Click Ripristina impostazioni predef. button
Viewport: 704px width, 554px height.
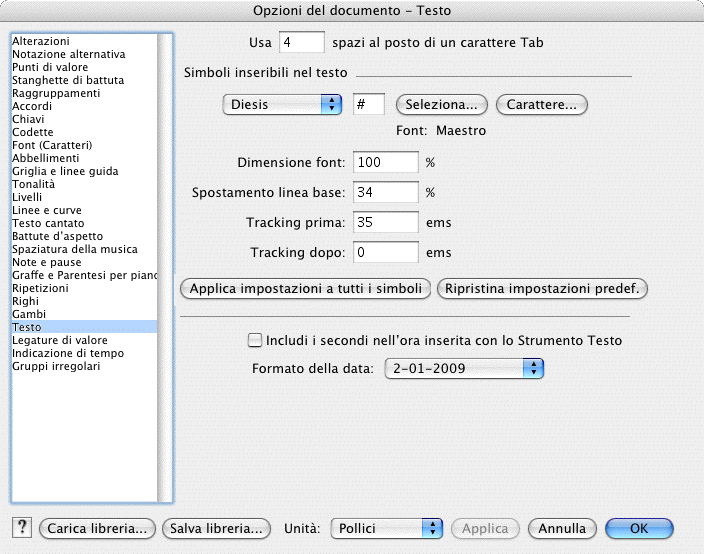pyautogui.click(x=543, y=289)
